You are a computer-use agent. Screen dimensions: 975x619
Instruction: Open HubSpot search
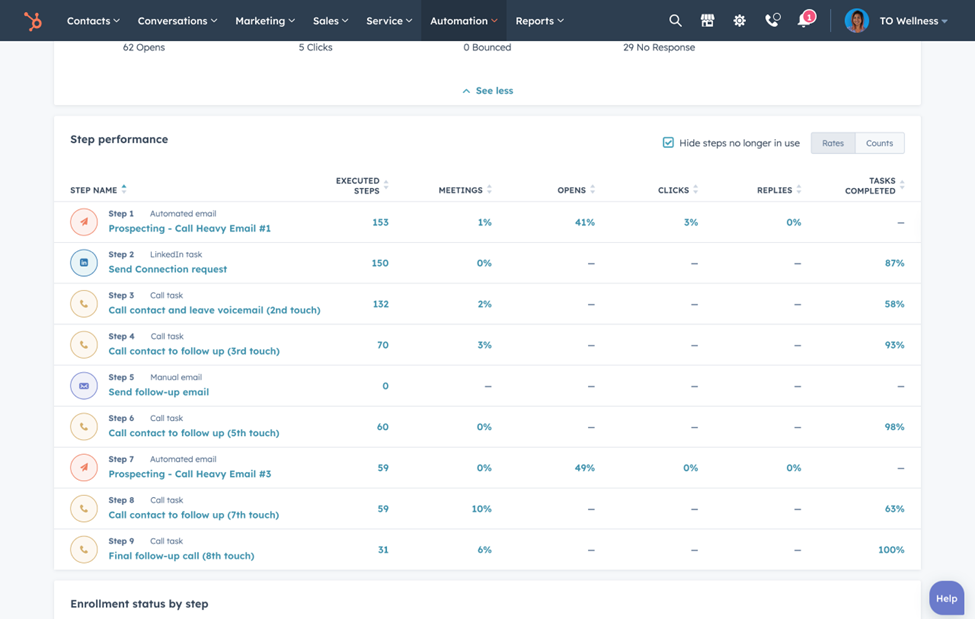coord(675,20)
